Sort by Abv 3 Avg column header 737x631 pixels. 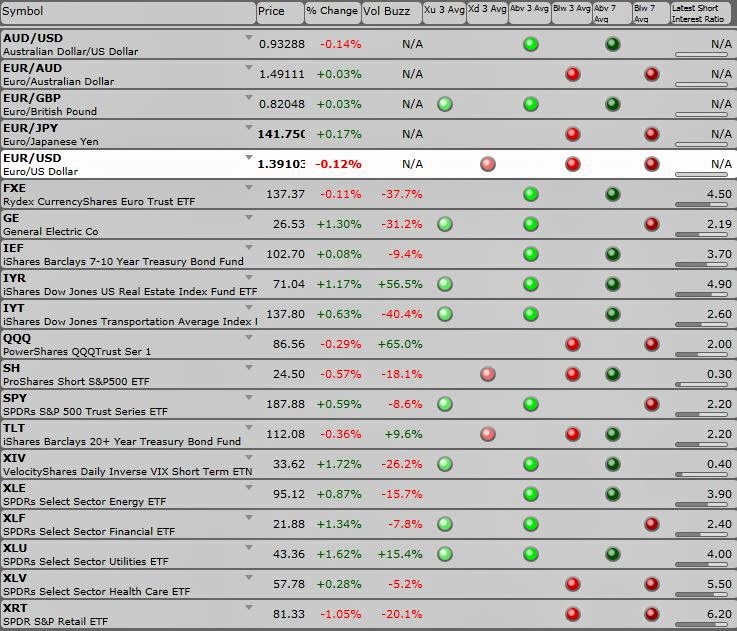coord(529,12)
